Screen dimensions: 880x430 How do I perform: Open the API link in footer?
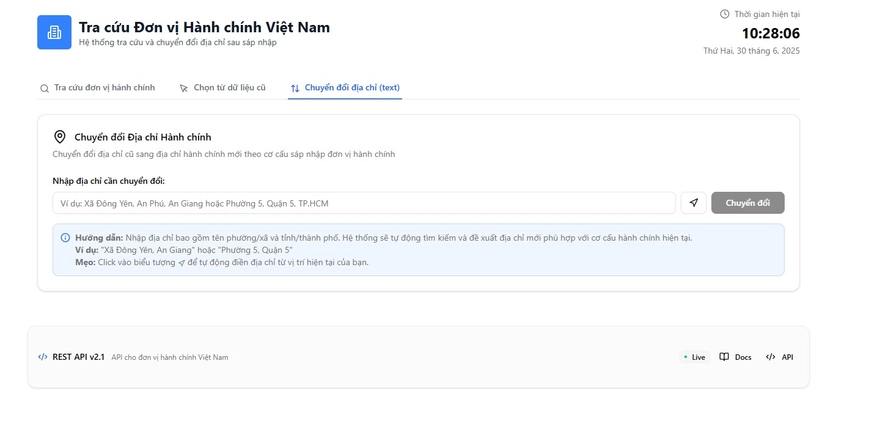pos(787,357)
